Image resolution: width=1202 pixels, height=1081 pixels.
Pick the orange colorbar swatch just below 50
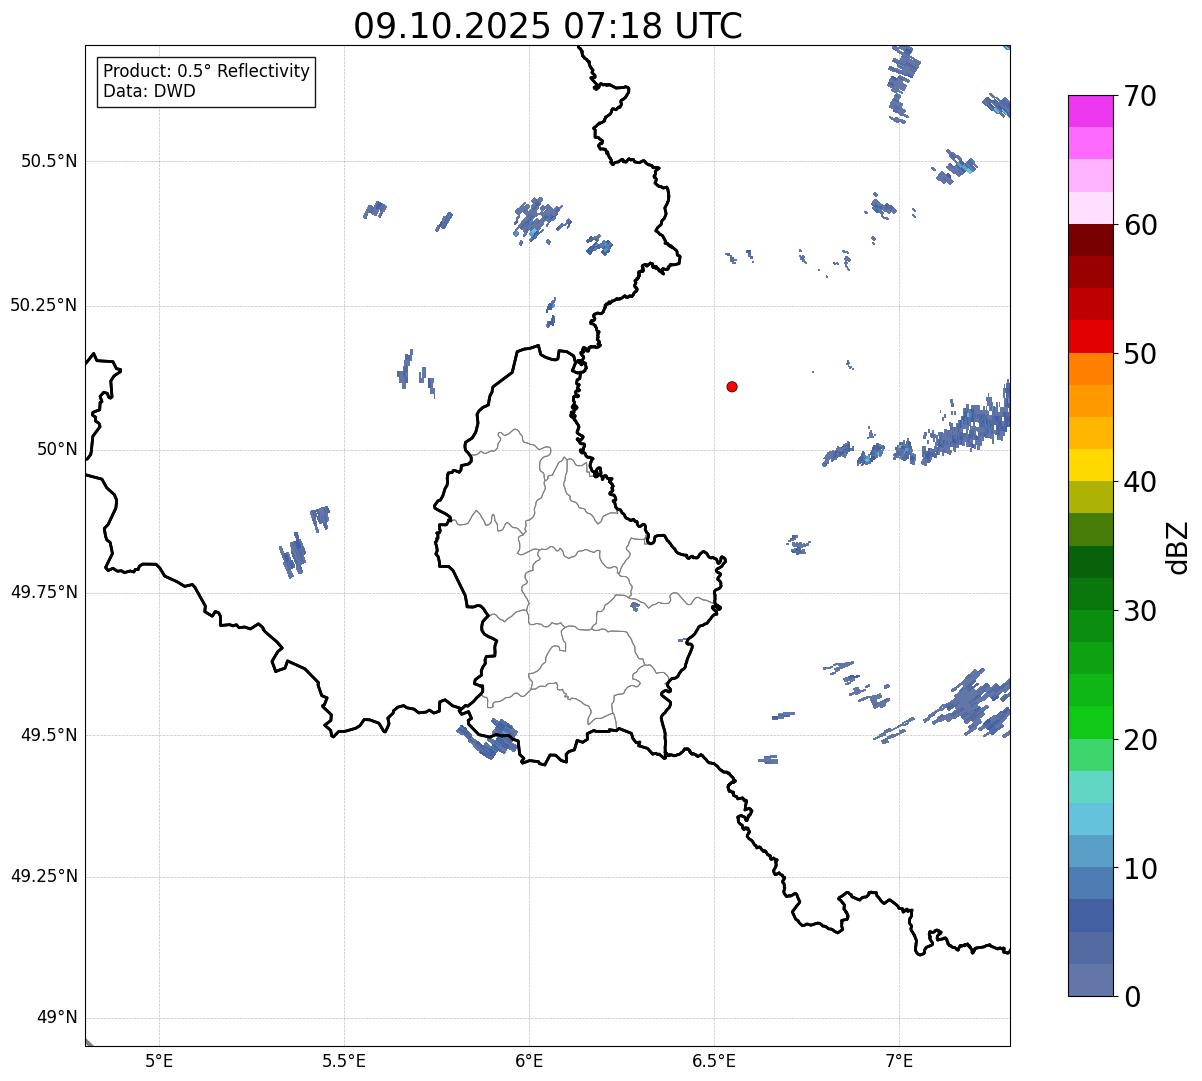pos(1091,369)
